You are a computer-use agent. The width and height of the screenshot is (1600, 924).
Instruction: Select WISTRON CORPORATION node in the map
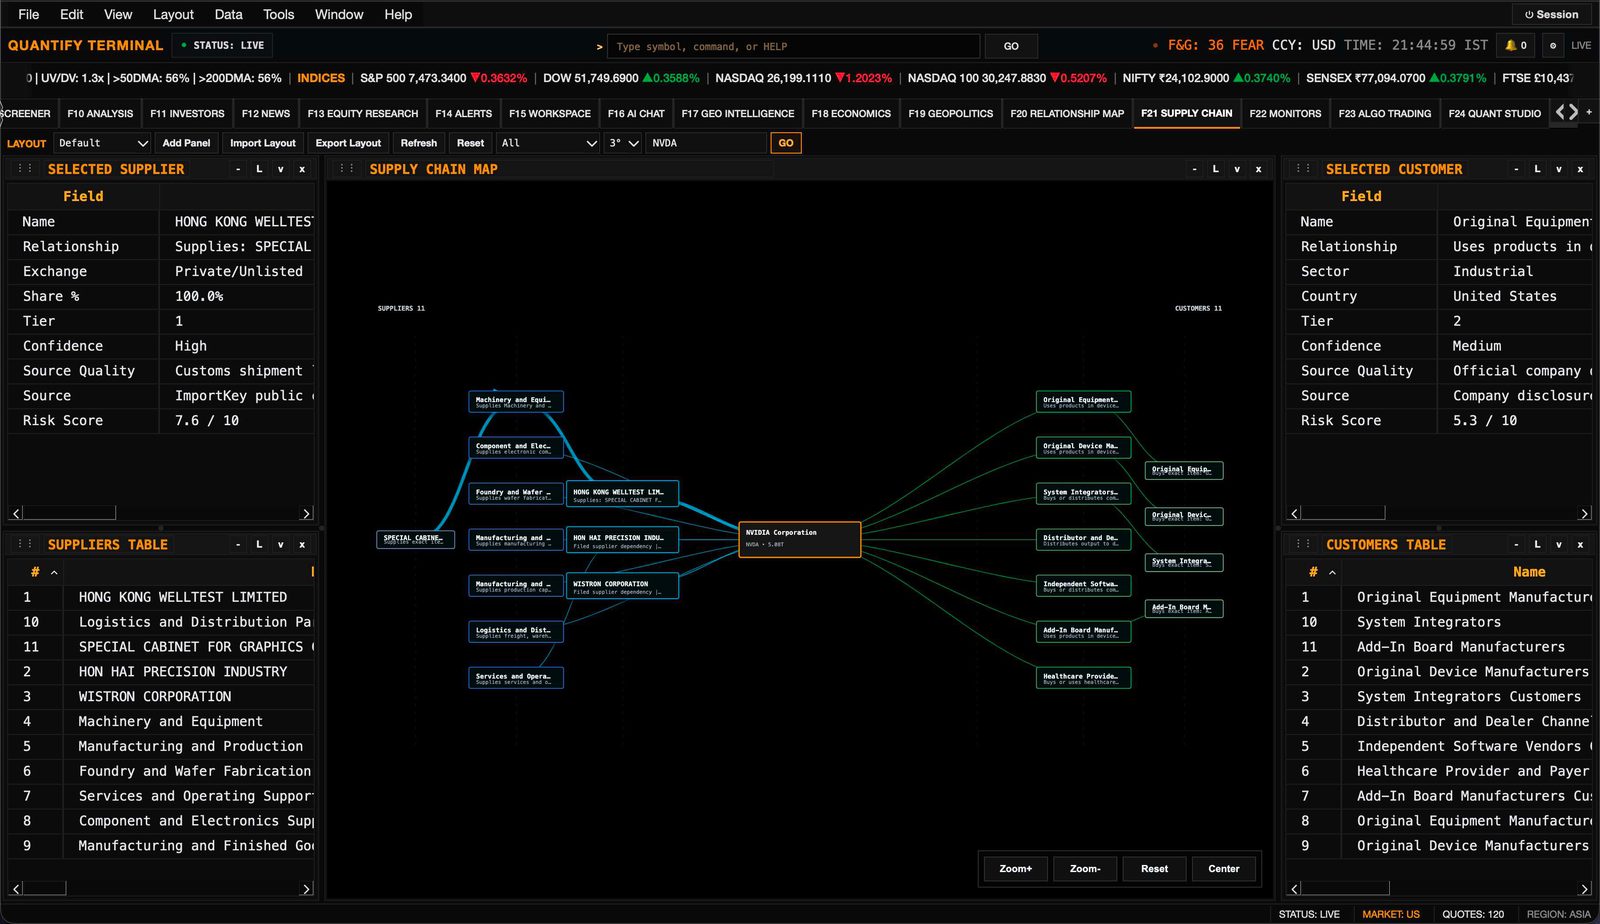(x=622, y=586)
